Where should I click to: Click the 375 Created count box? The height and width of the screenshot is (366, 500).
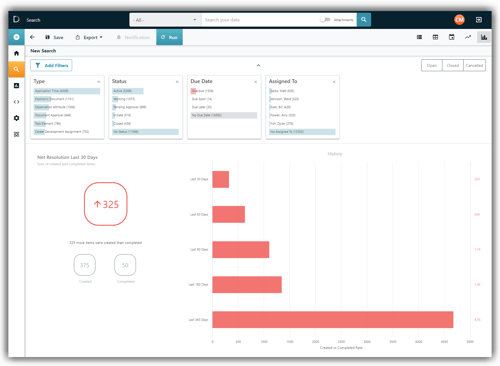point(85,265)
